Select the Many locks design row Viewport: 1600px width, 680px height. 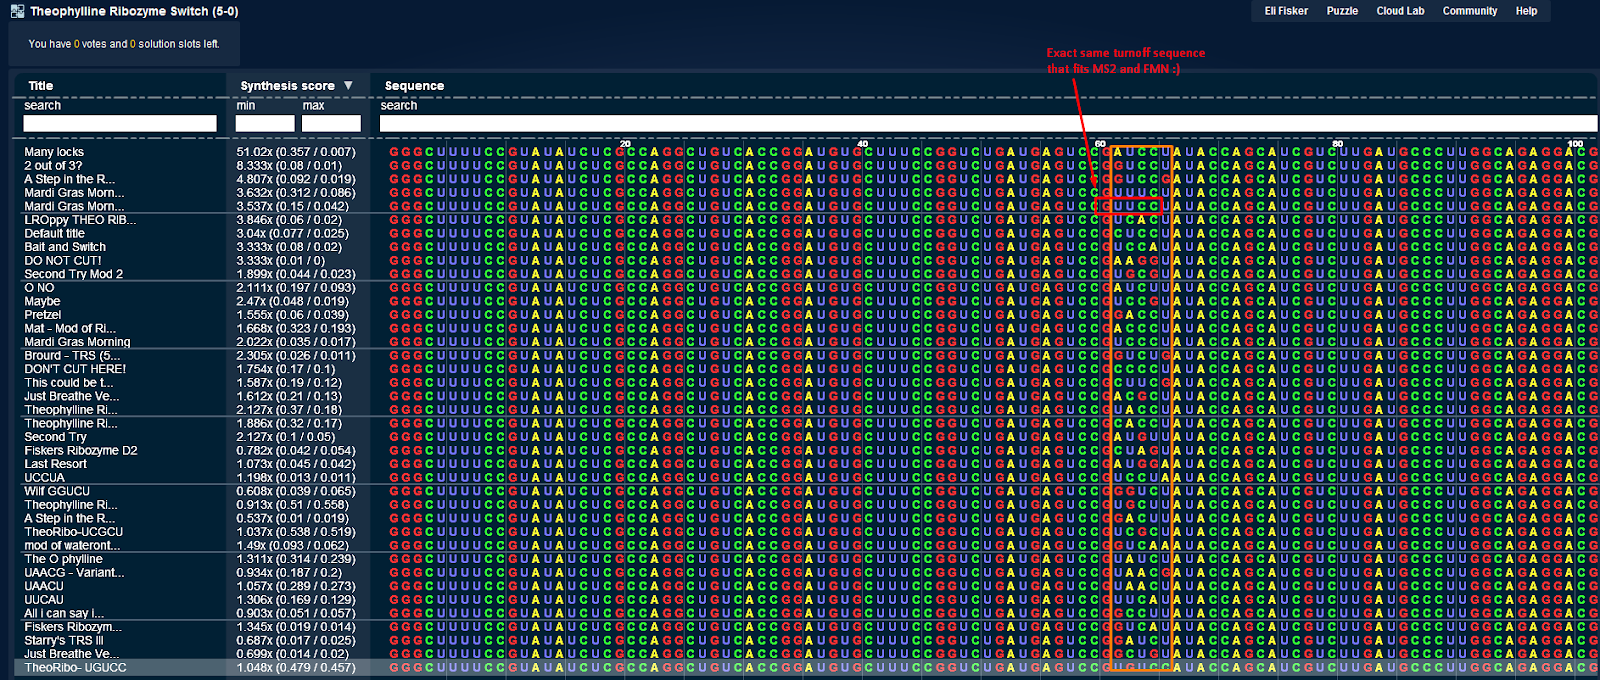click(55, 152)
